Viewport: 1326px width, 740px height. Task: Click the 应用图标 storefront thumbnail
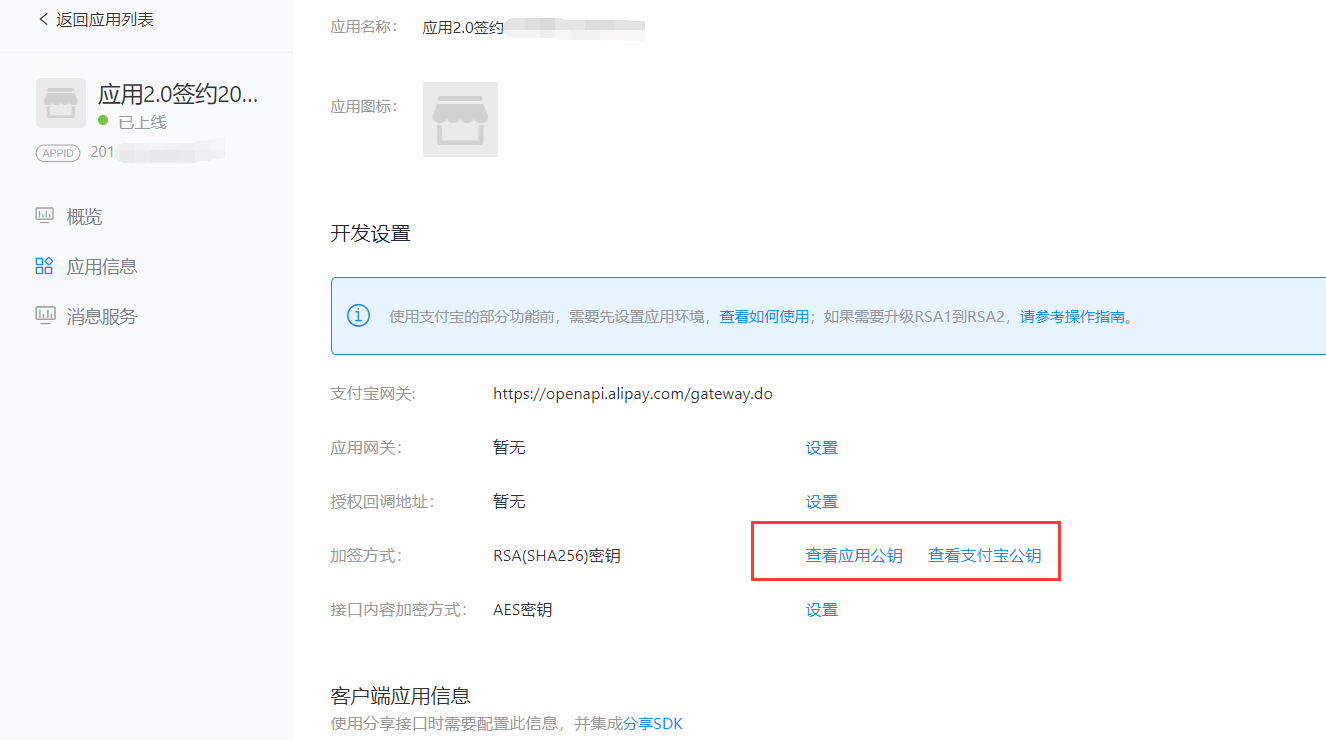[x=460, y=119]
